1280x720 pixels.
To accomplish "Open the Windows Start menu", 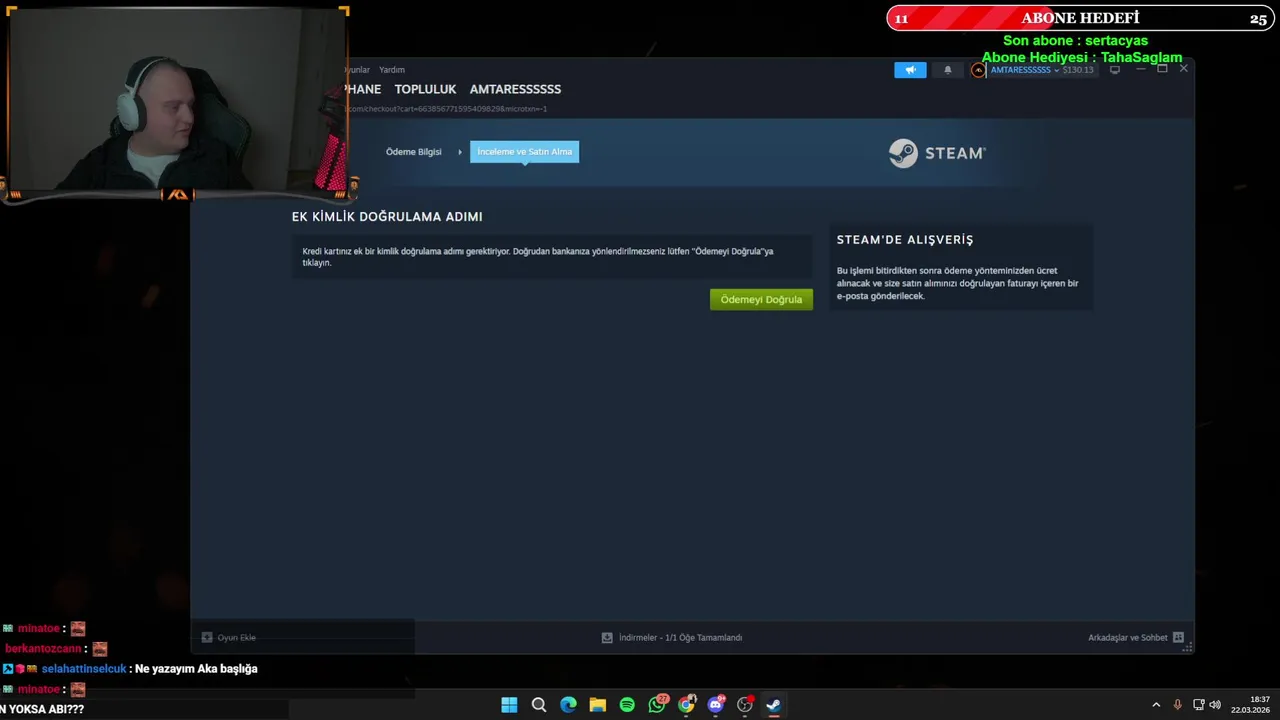I will tap(509, 705).
